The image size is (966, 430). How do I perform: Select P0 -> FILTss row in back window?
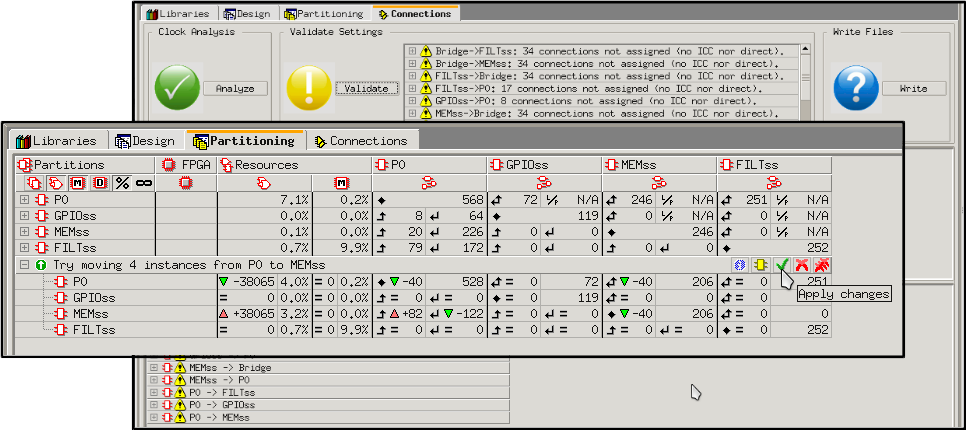(x=329, y=392)
